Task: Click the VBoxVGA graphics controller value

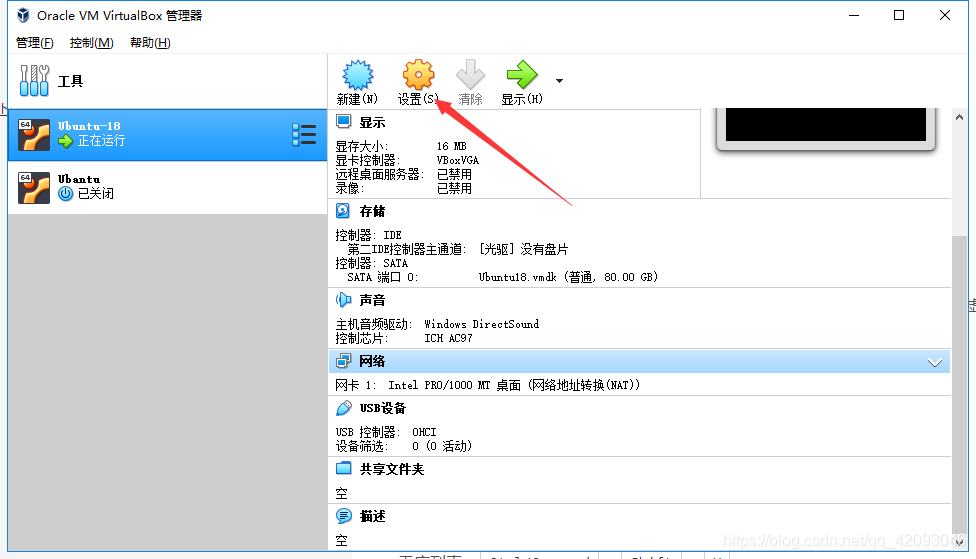Action: (458, 160)
